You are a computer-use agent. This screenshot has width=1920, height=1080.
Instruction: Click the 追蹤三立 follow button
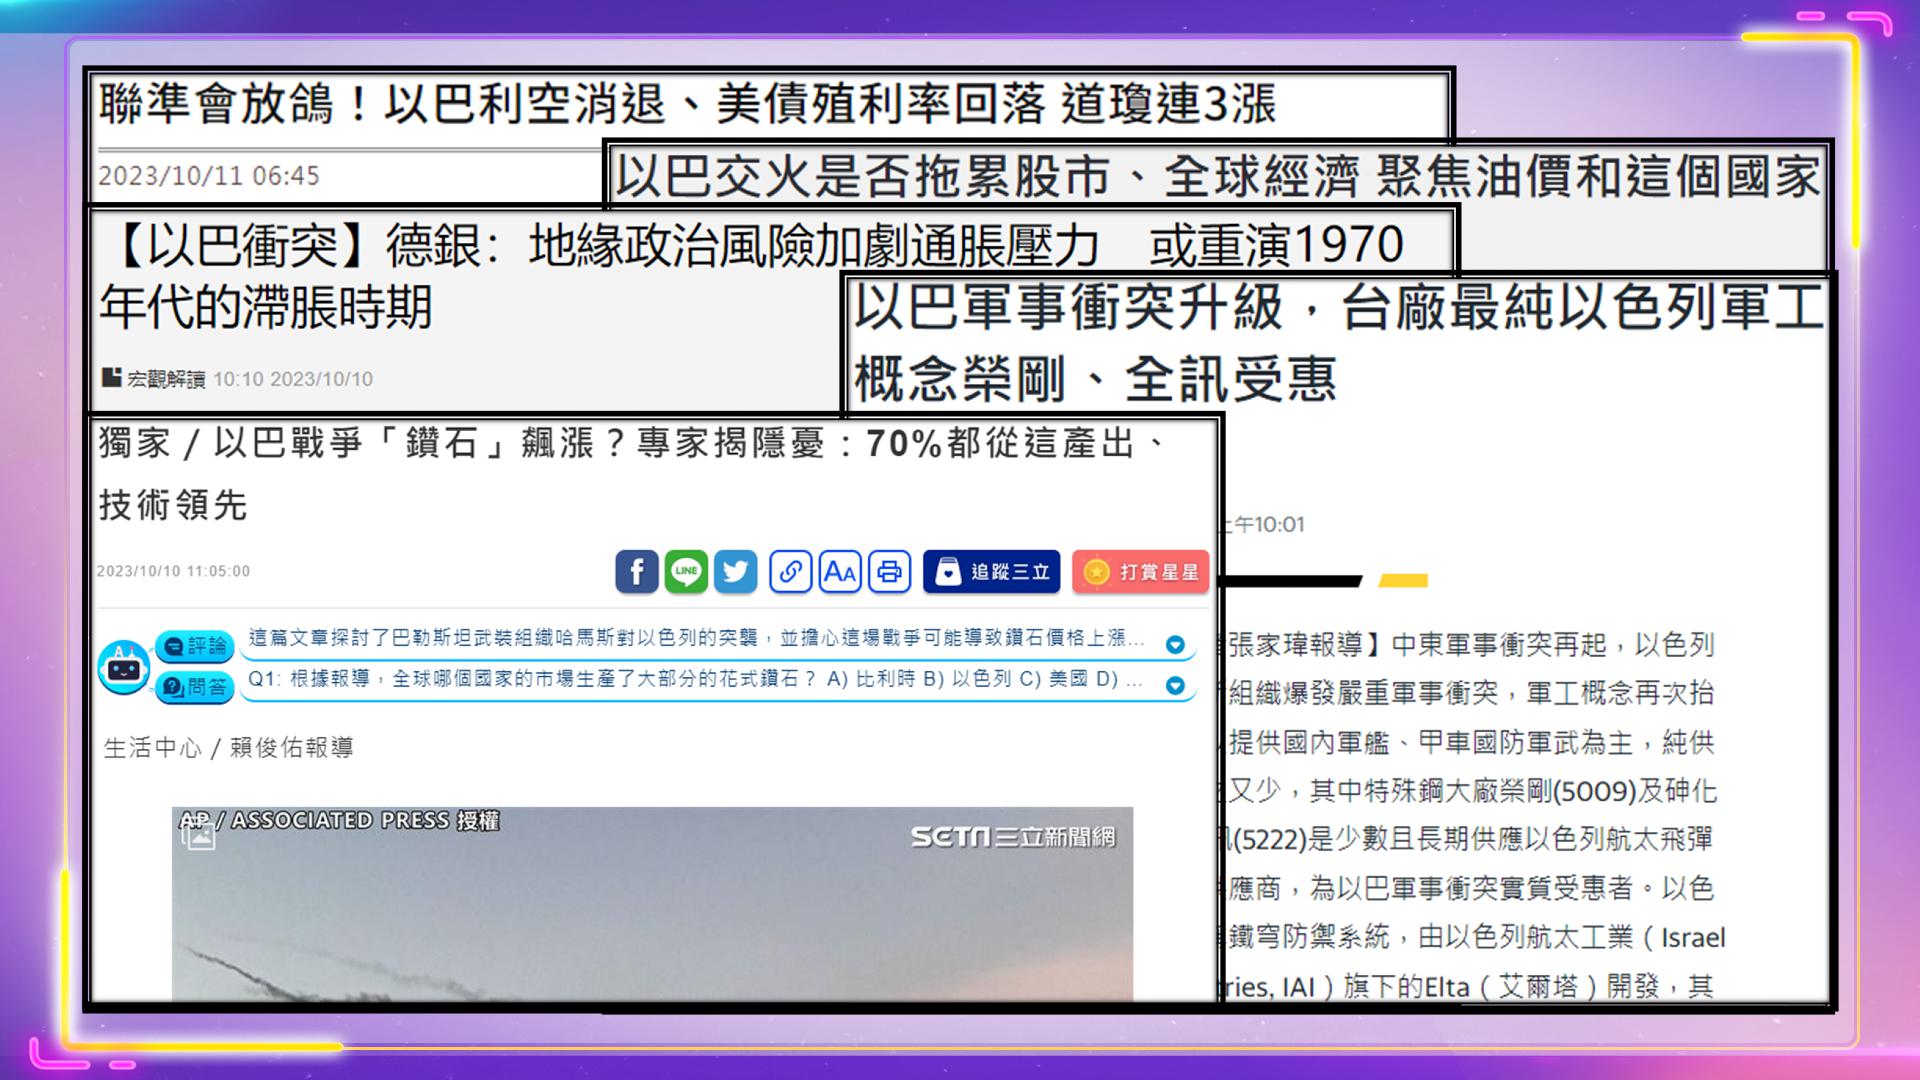pyautogui.click(x=991, y=572)
